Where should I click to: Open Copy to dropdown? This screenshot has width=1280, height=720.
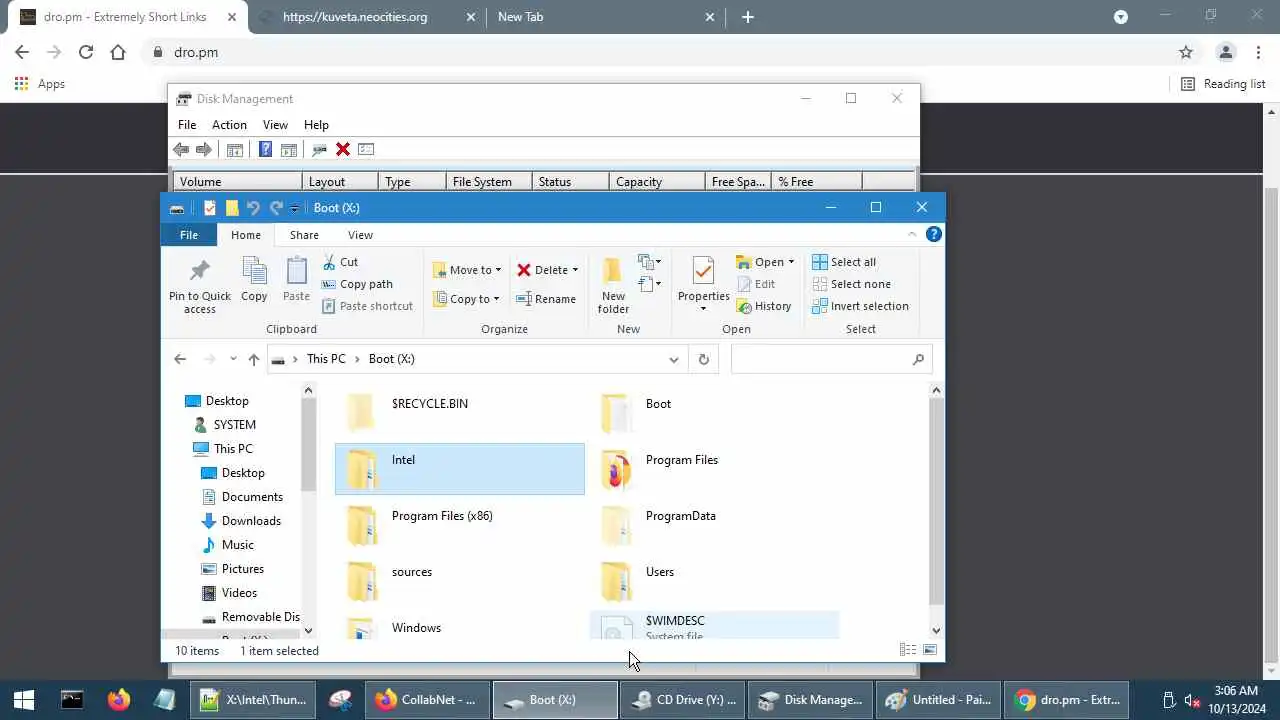[x=467, y=299]
